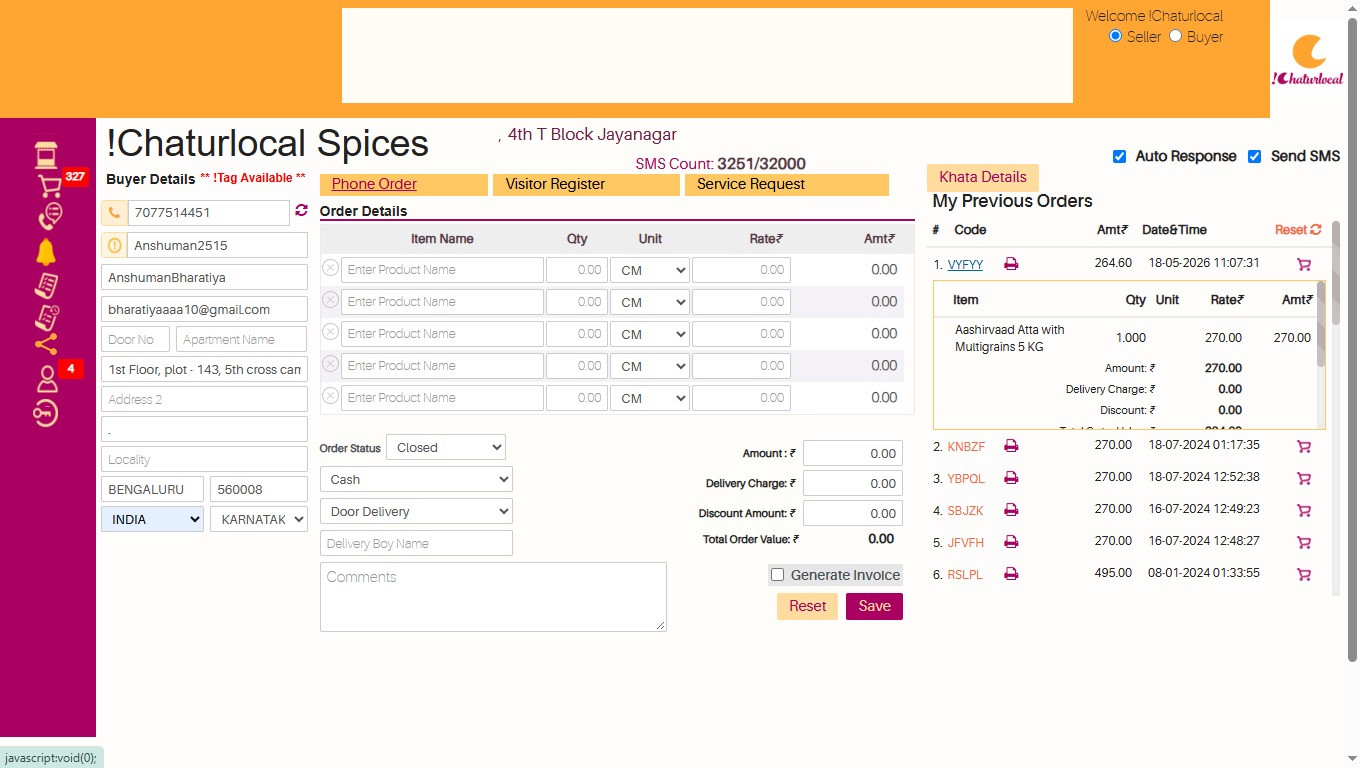The image size is (1360, 768).
Task: Reorder cart icon for order RSLPL
Action: (1304, 575)
